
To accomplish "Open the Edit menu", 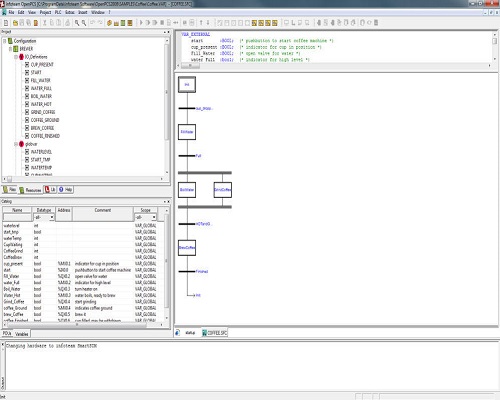I will pos(21,12).
